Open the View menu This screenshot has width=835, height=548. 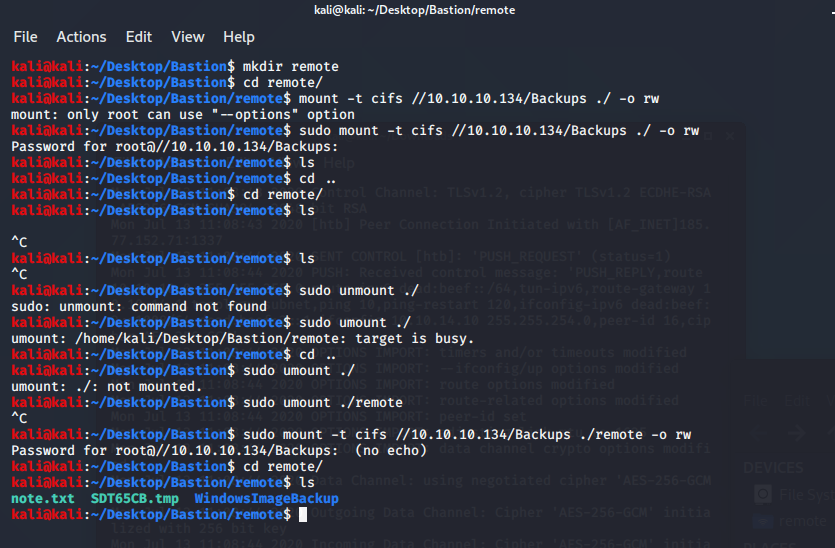tap(187, 37)
